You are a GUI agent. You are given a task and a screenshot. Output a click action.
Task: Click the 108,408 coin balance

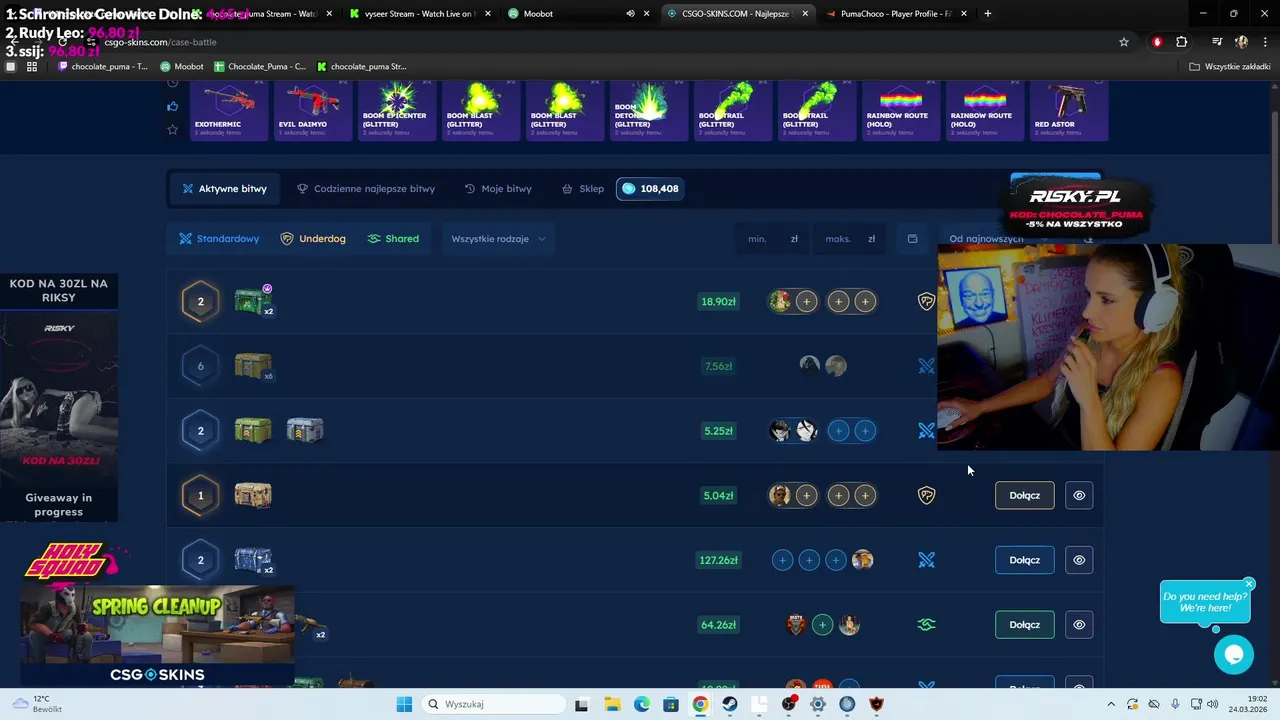(x=650, y=189)
